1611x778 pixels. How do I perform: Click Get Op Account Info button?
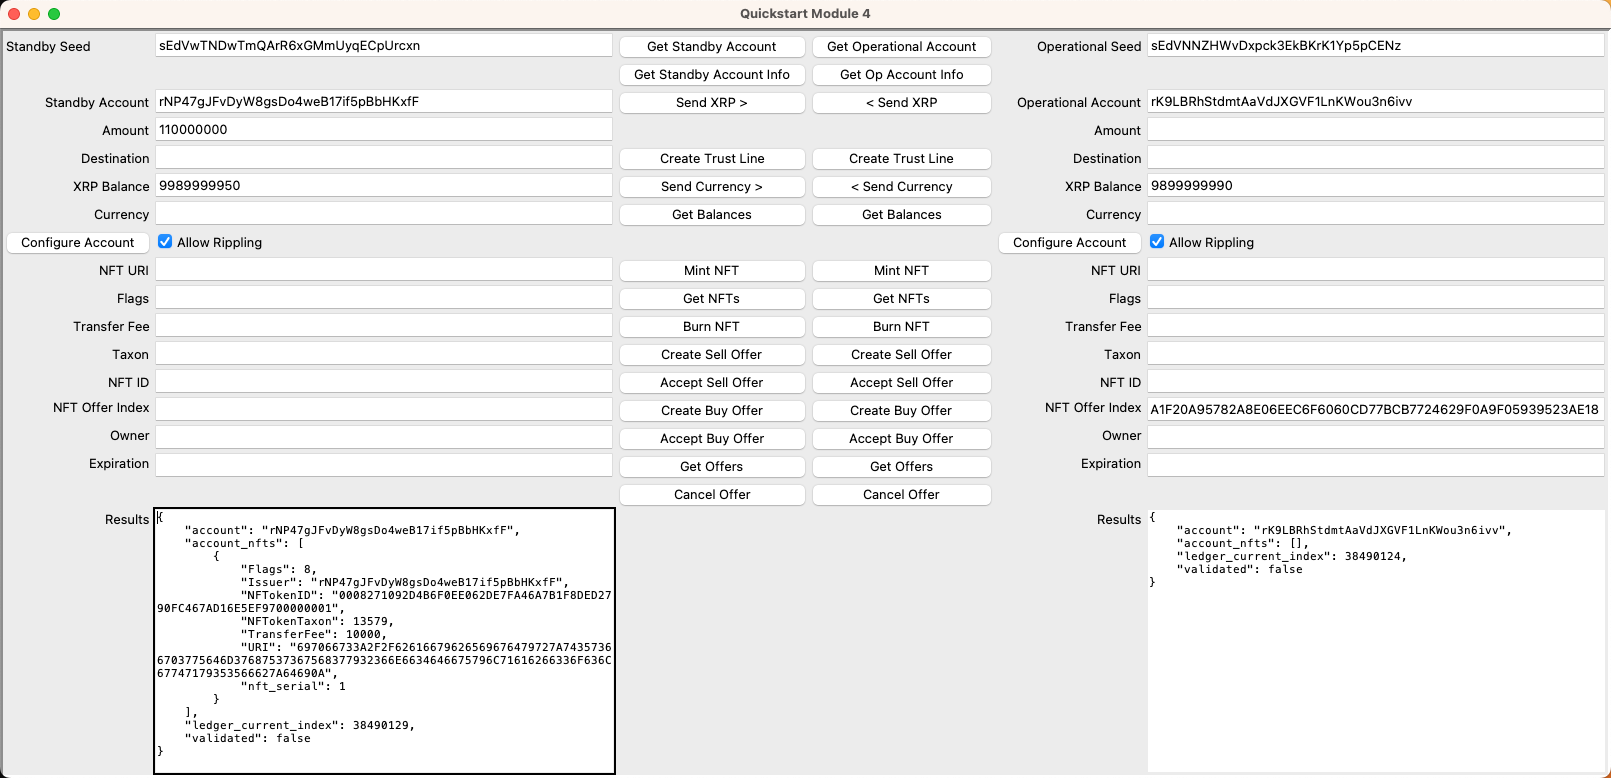(x=901, y=74)
